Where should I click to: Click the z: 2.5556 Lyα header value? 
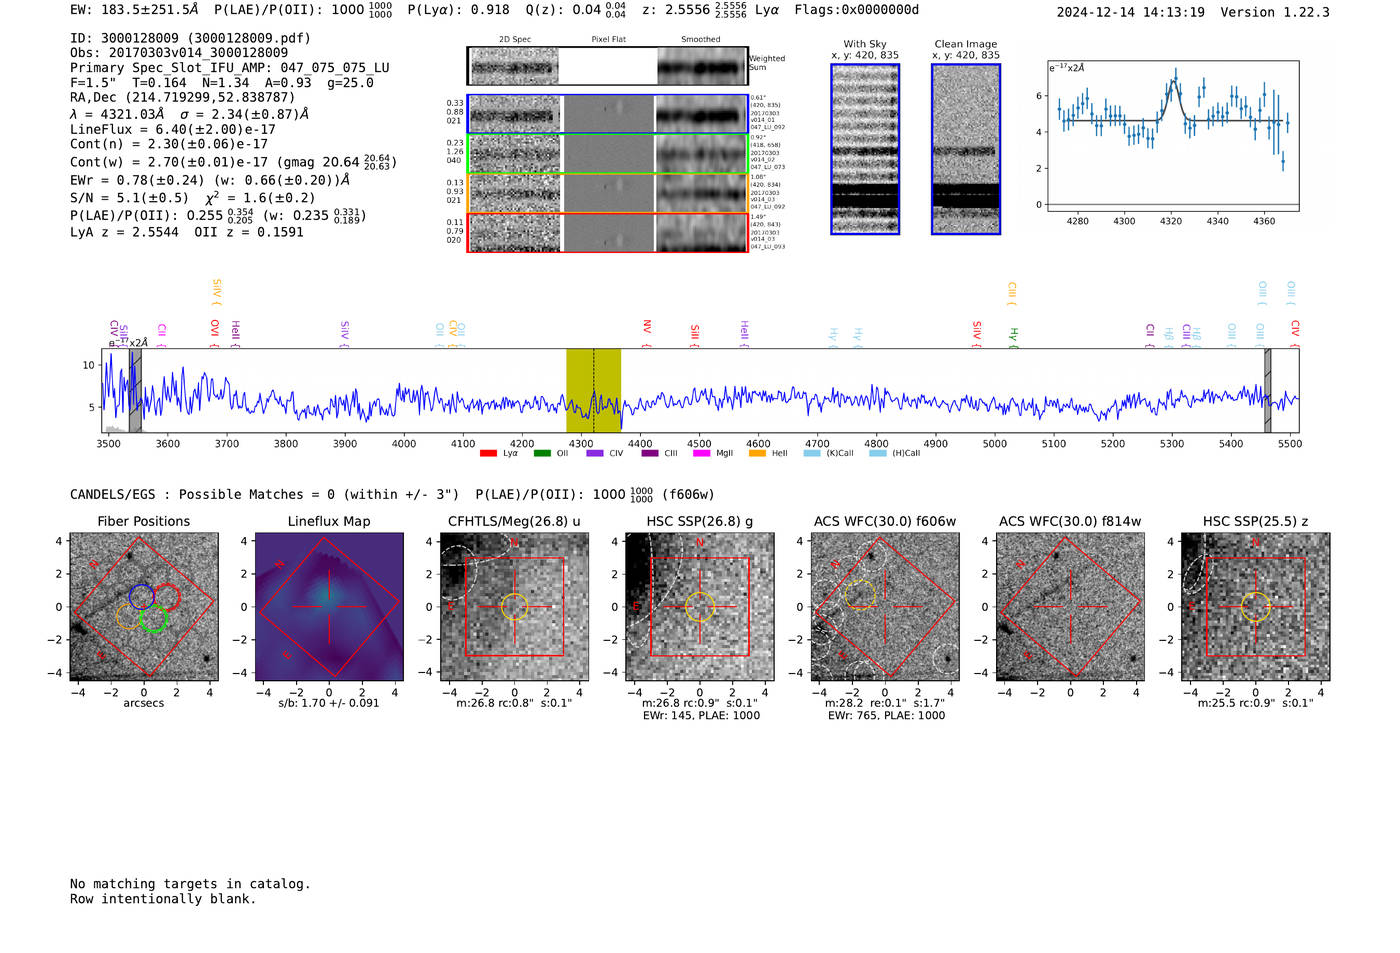[711, 10]
